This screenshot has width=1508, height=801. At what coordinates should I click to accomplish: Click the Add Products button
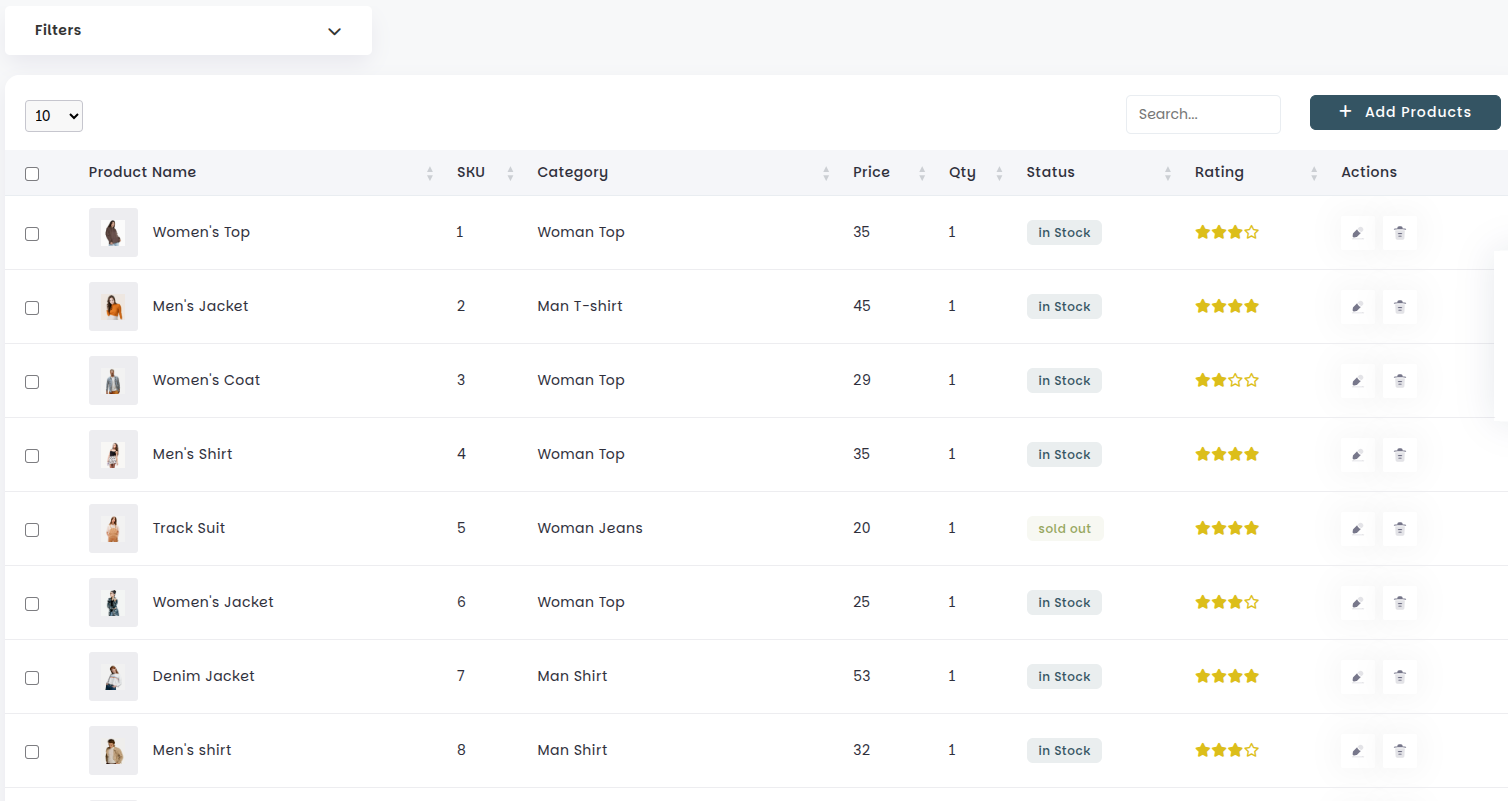1405,112
